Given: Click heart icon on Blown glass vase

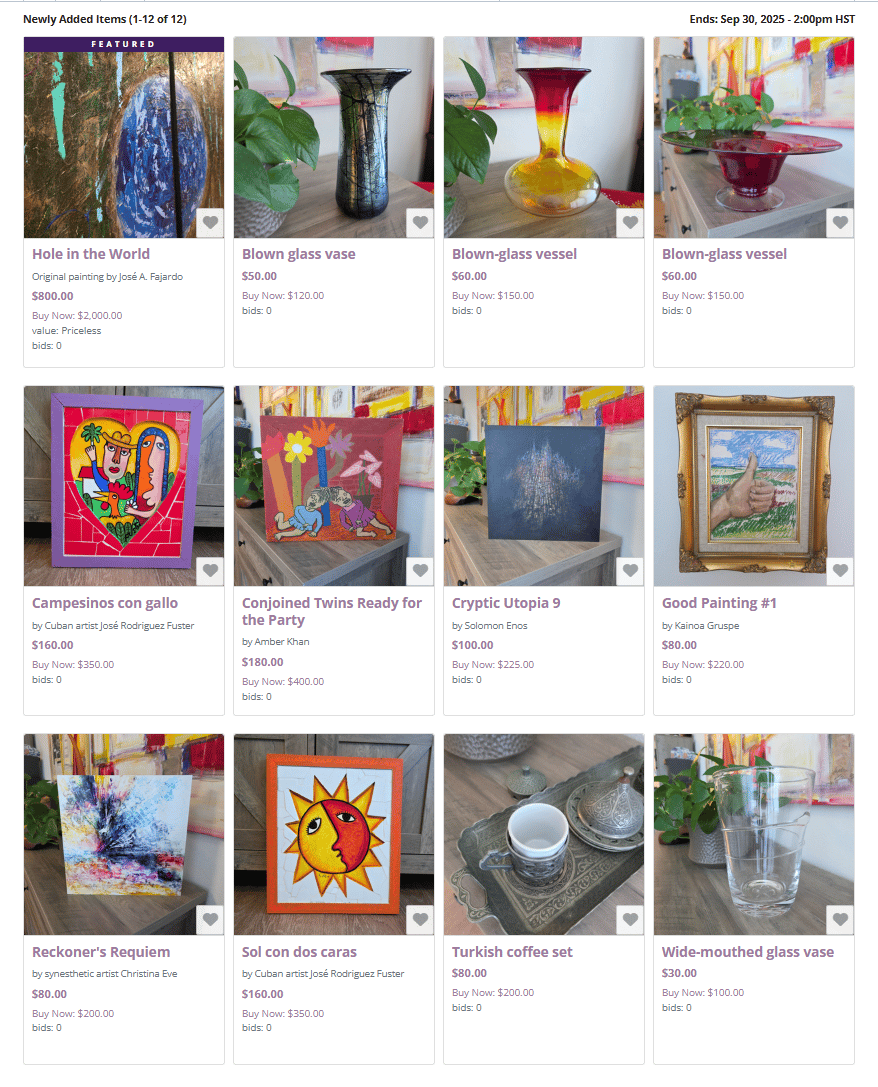Looking at the screenshot, I should (x=420, y=223).
